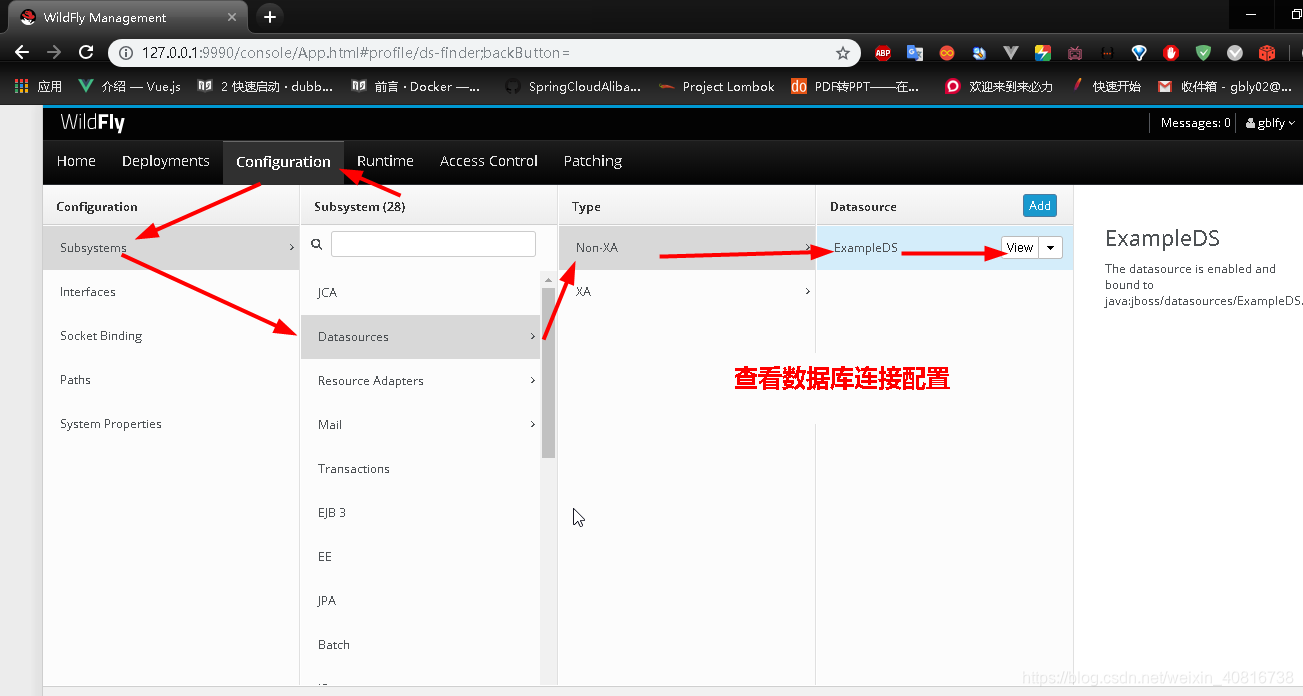Click the magnifier icon in subsystem search
Screen dimensions: 1303x696
tap(317, 244)
